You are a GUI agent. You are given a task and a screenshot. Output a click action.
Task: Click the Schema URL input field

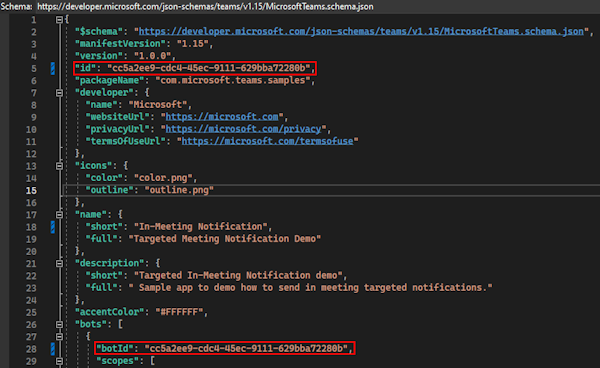pyautogui.click(x=318, y=7)
